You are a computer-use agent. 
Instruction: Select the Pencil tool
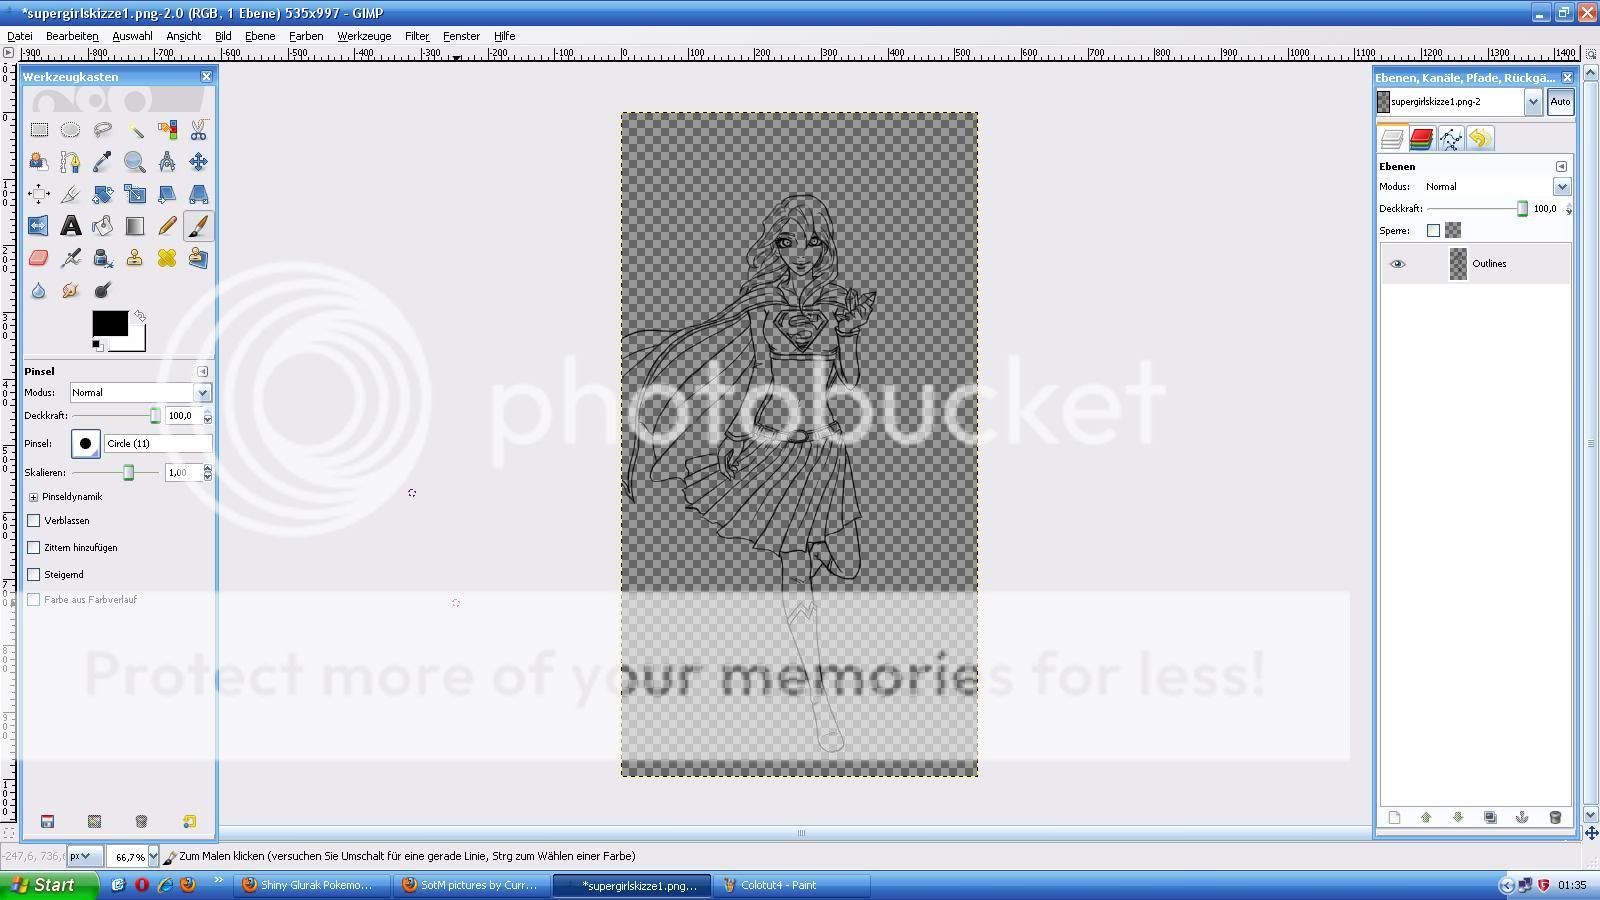tap(166, 226)
